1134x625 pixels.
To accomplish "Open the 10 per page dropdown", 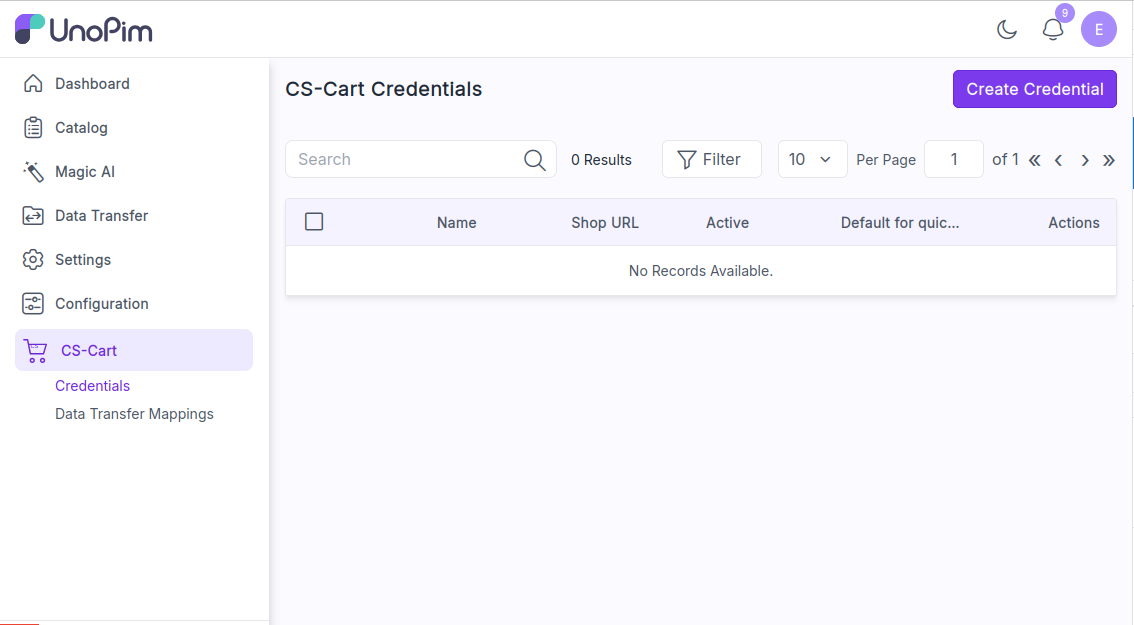I will coord(812,159).
